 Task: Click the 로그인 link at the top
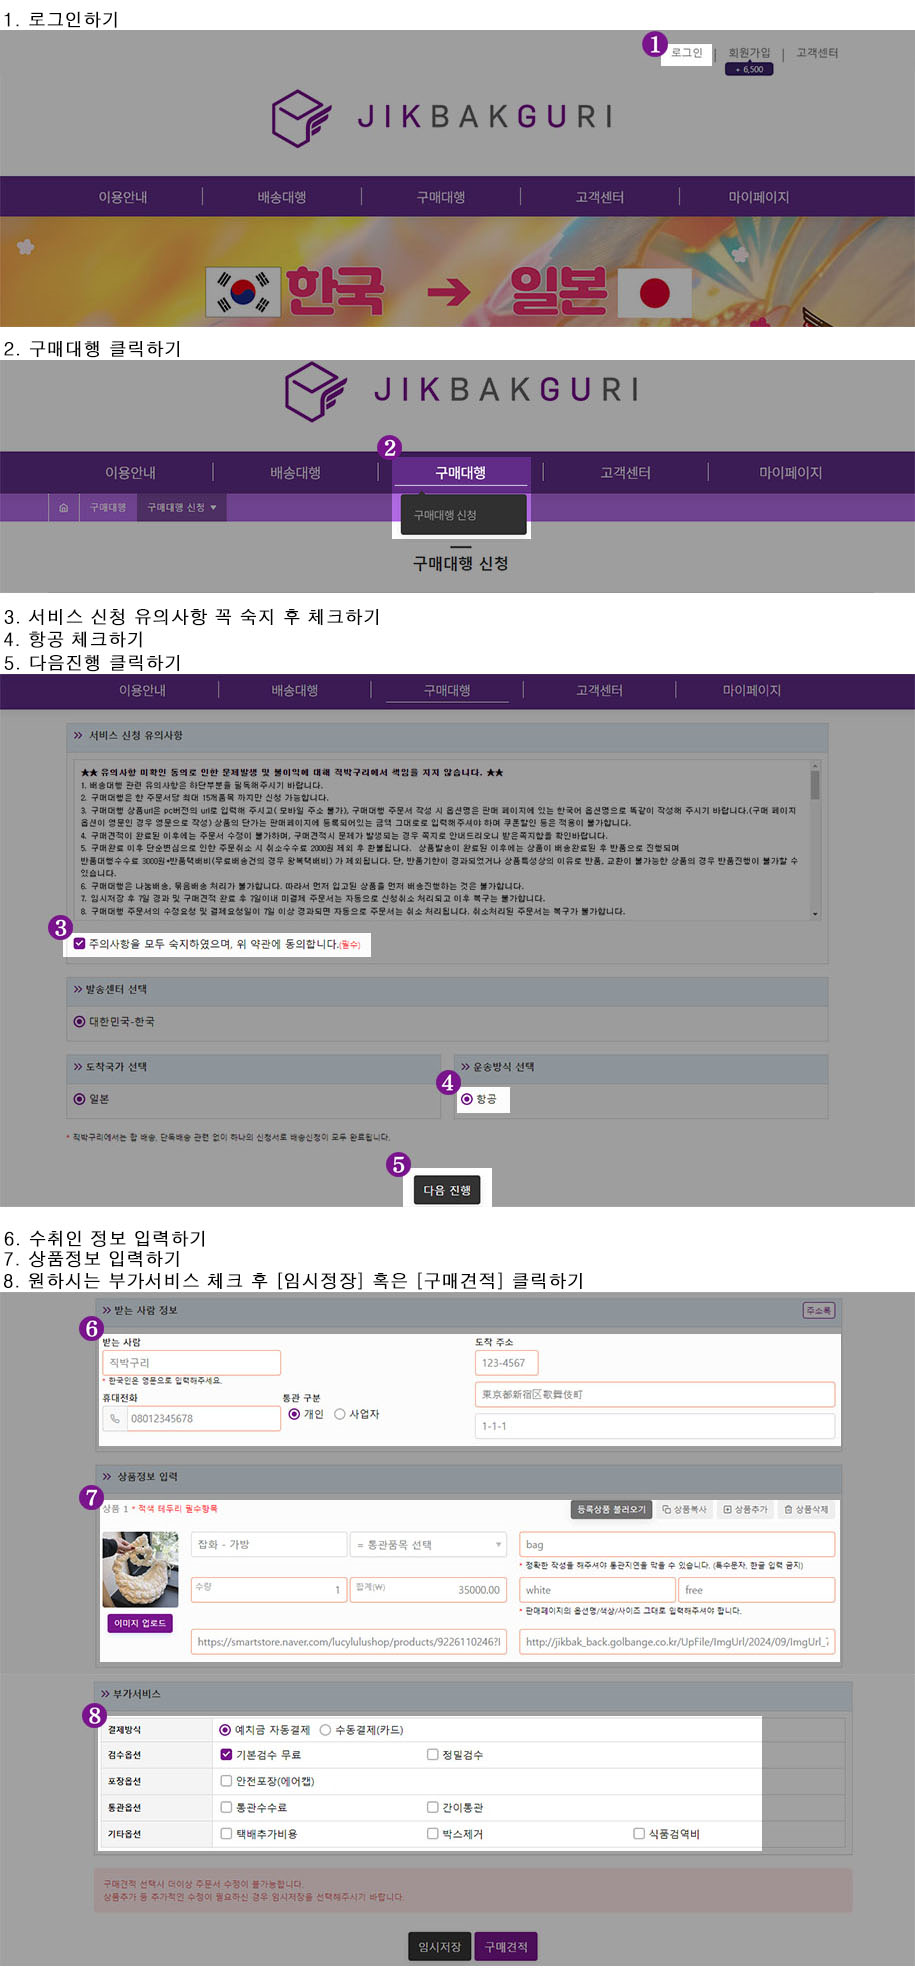coord(687,53)
